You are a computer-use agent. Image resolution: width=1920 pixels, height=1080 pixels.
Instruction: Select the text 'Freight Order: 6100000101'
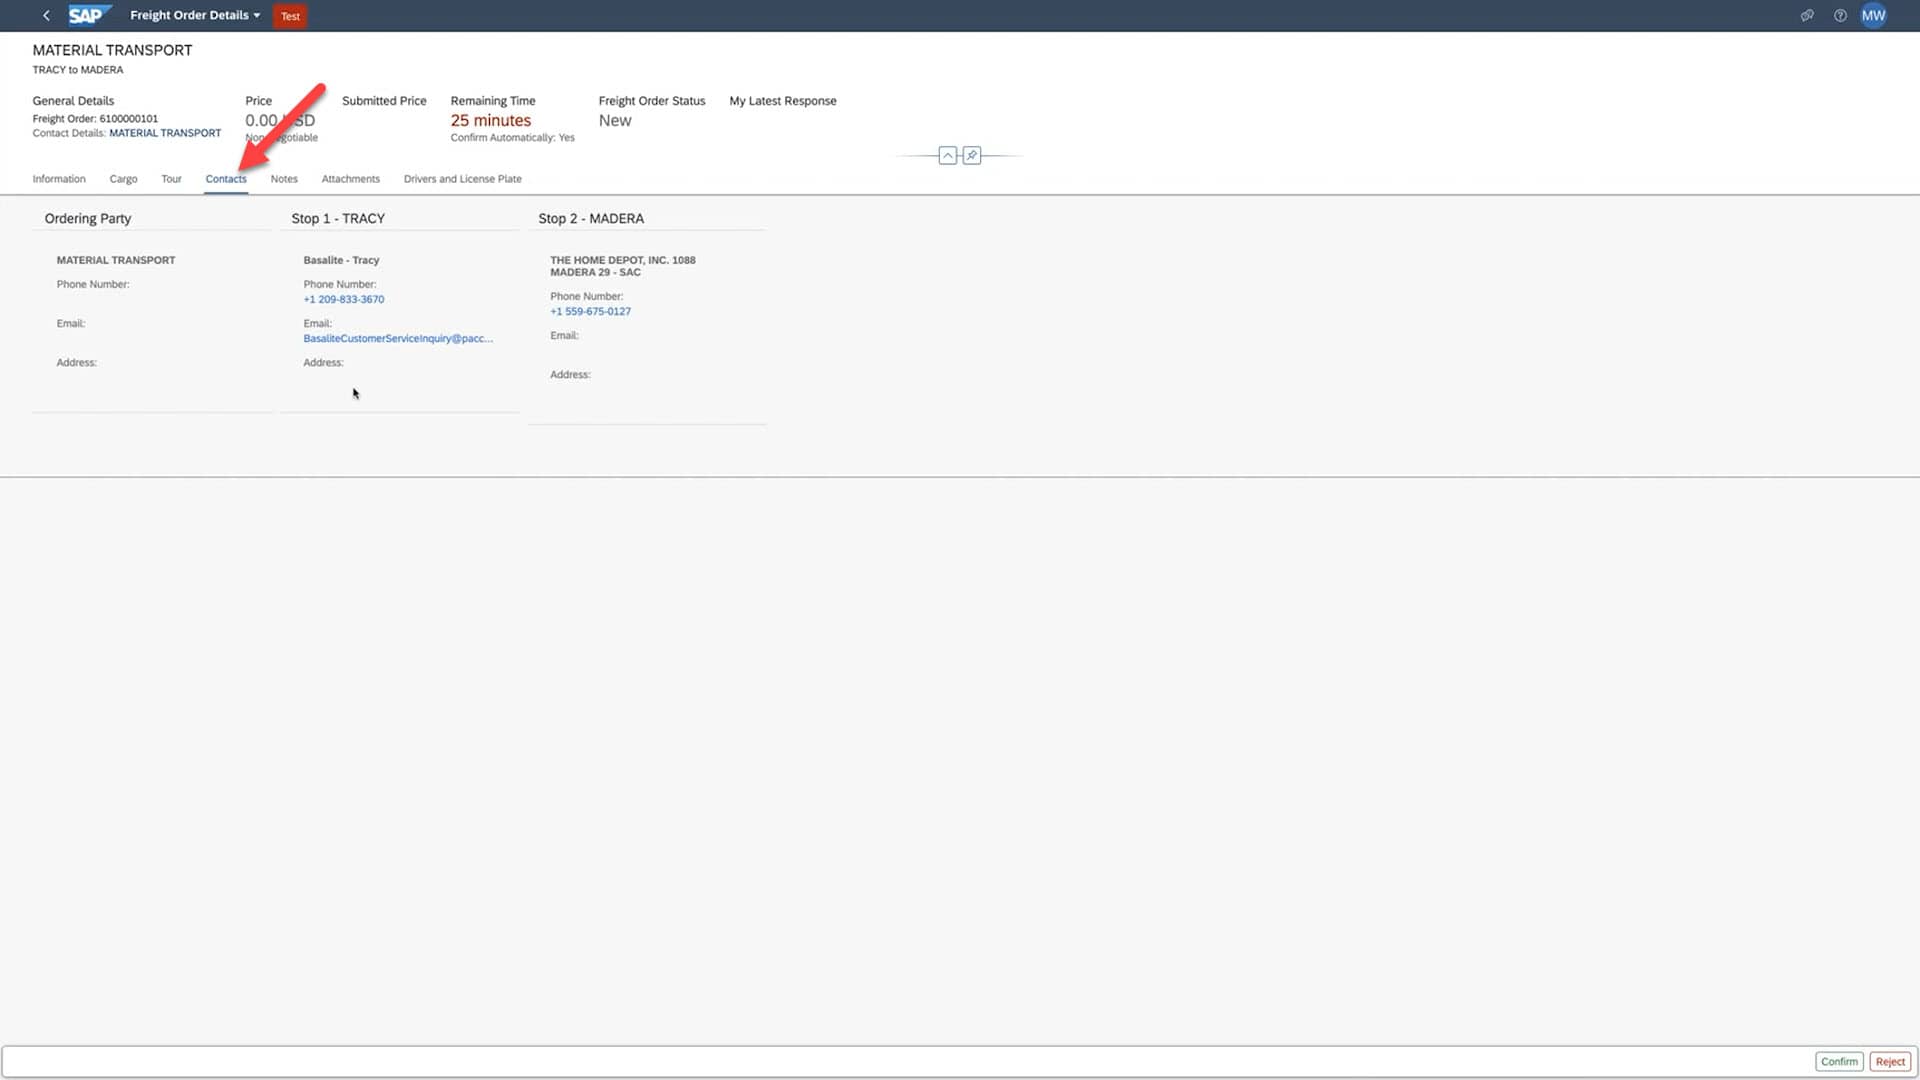click(95, 119)
